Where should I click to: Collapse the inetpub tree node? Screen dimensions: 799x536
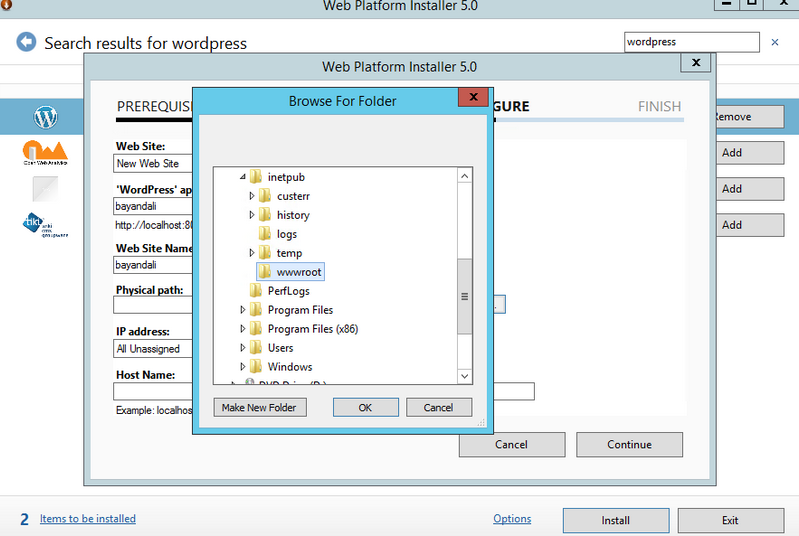click(243, 177)
